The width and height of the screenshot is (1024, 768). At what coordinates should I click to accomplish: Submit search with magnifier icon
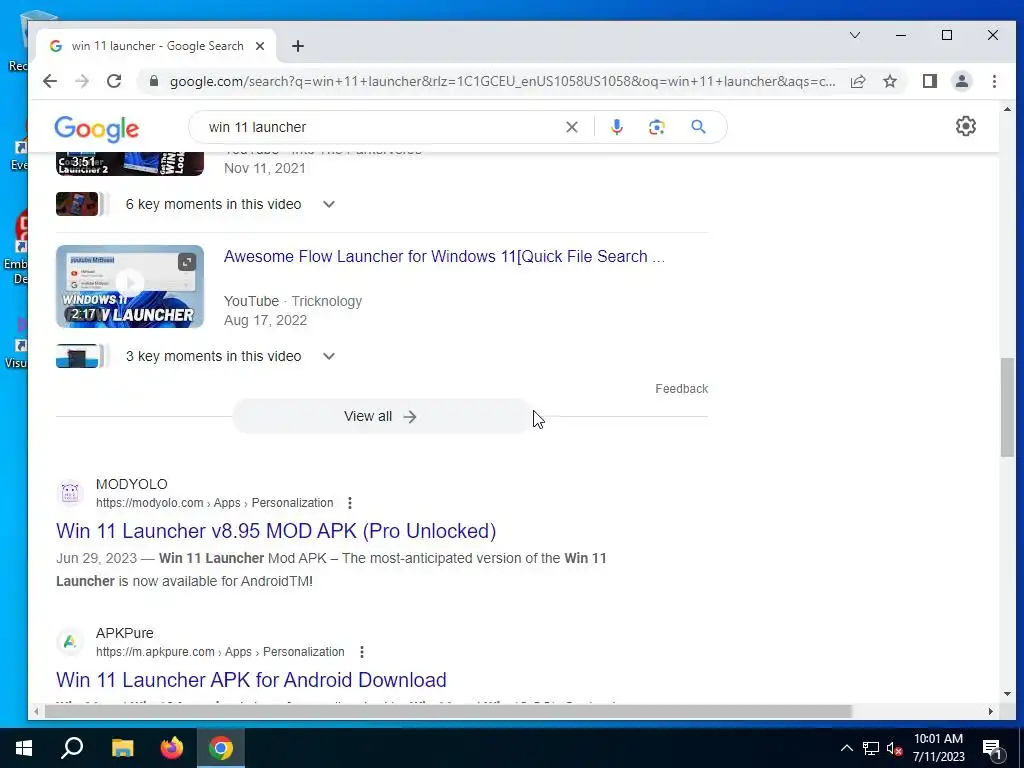click(698, 127)
